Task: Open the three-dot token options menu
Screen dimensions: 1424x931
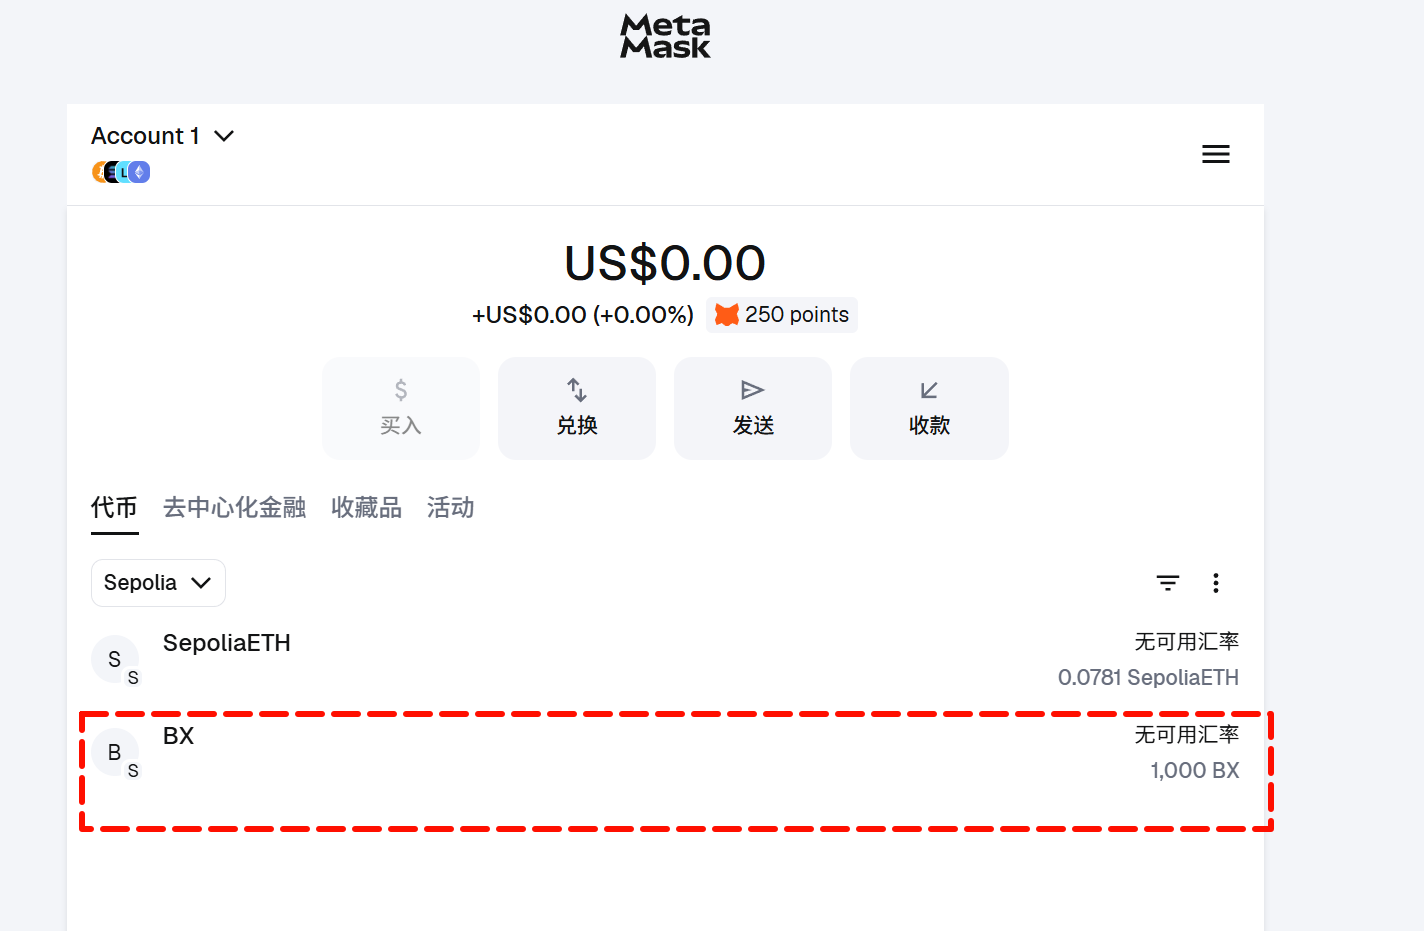Action: click(x=1215, y=583)
